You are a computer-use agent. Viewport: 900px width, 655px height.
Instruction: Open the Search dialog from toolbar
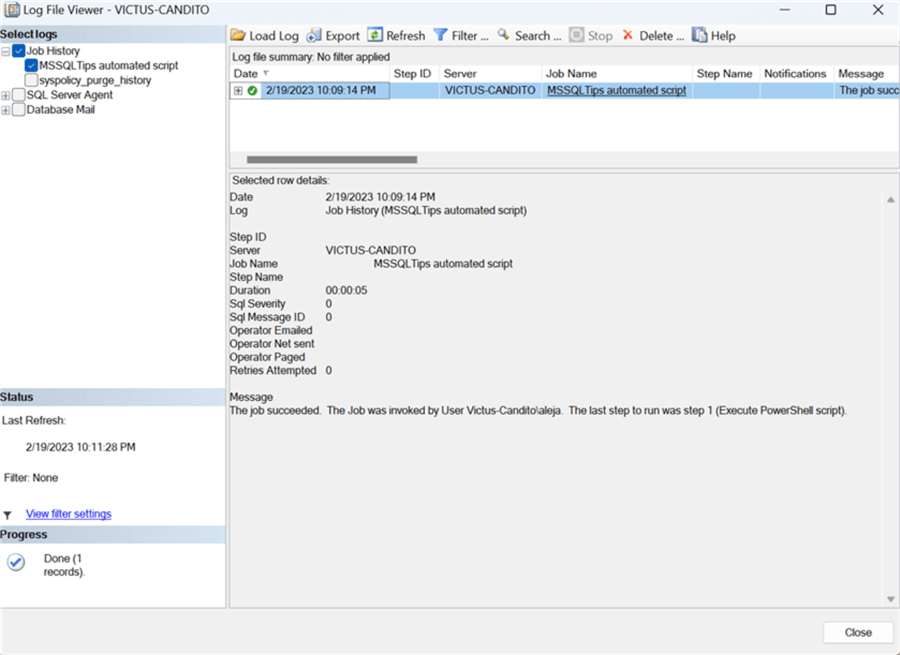click(x=529, y=36)
